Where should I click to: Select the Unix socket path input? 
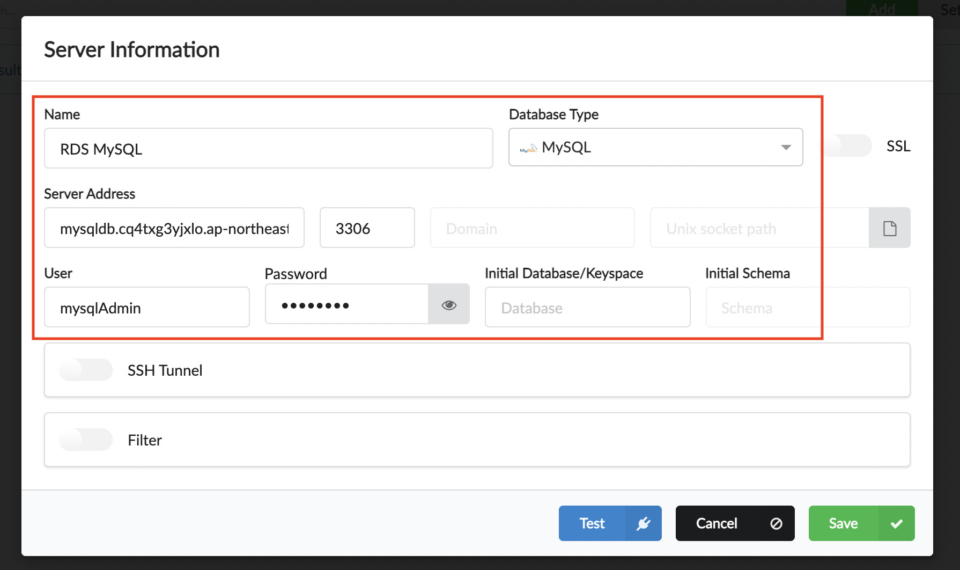[x=758, y=228]
